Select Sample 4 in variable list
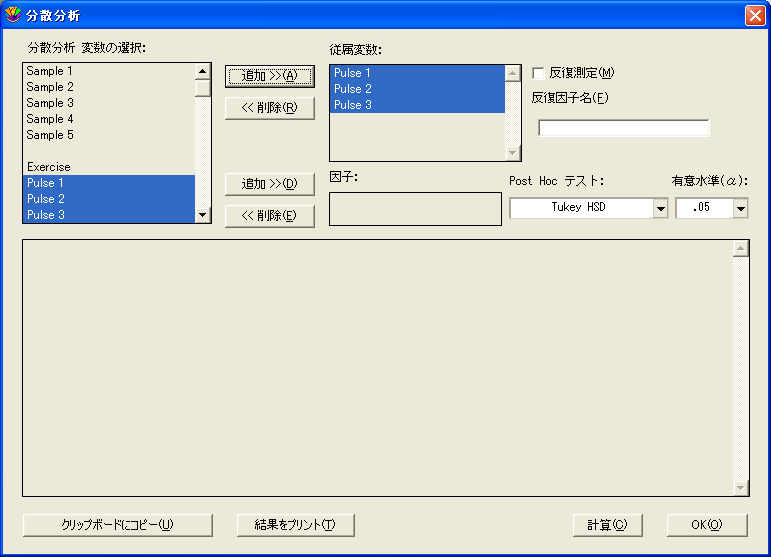The height and width of the screenshot is (557, 771). pos(109,119)
